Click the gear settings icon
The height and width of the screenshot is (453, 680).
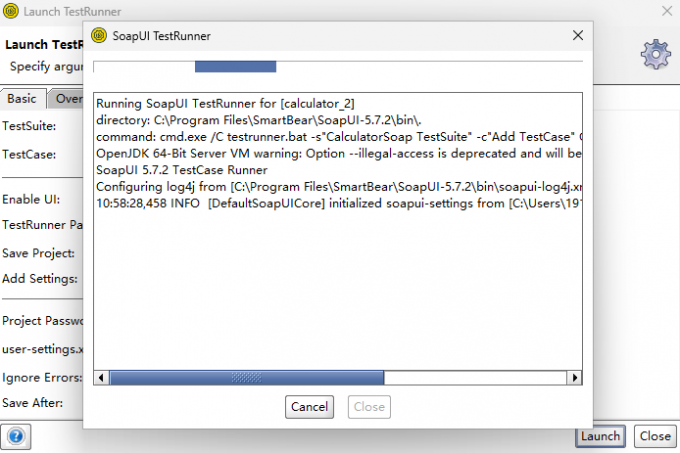point(655,54)
